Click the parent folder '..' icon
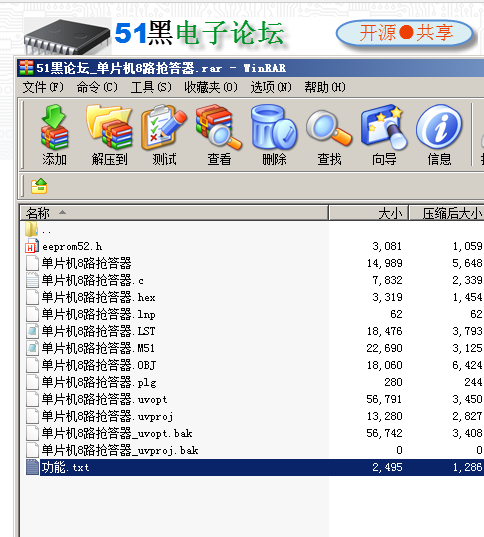 (x=31, y=229)
